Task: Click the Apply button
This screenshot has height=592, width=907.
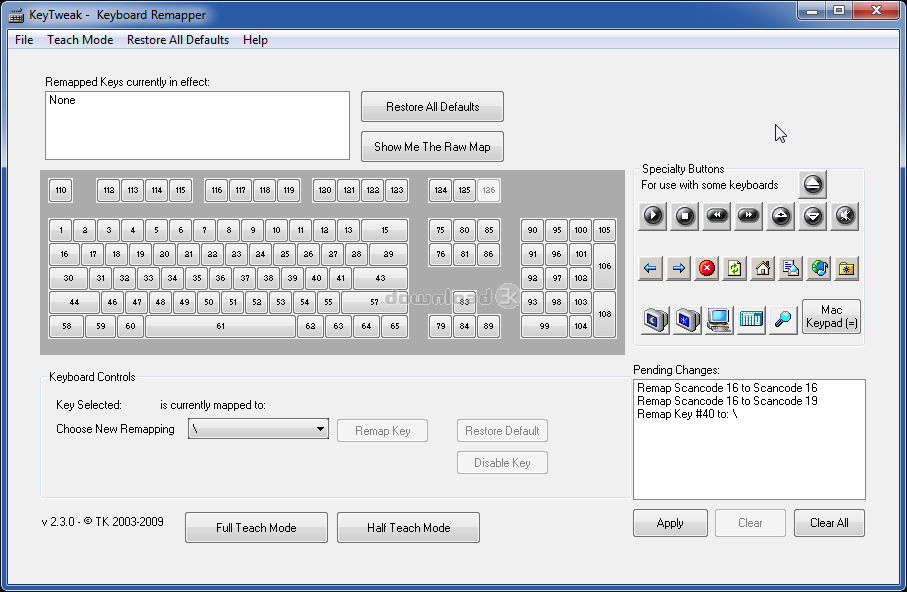Action: [x=670, y=523]
